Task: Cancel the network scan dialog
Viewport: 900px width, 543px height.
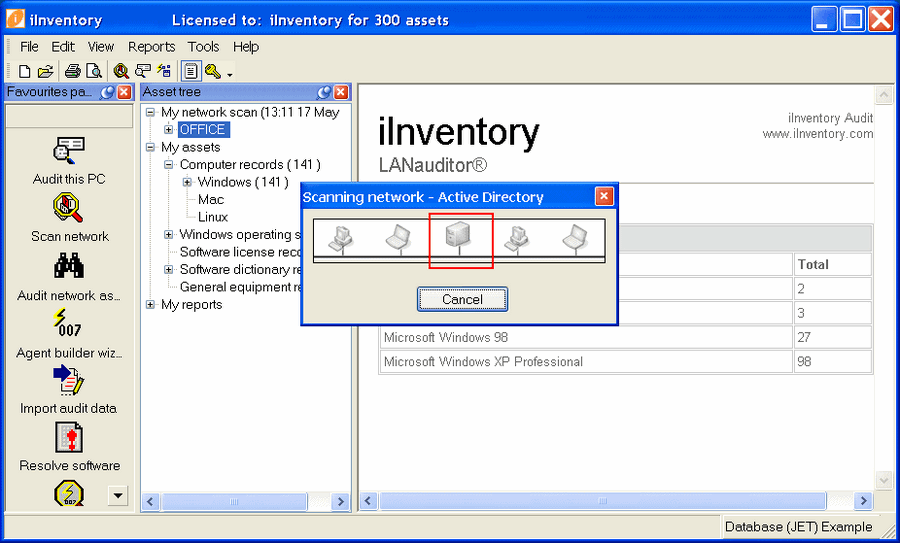Action: (462, 300)
